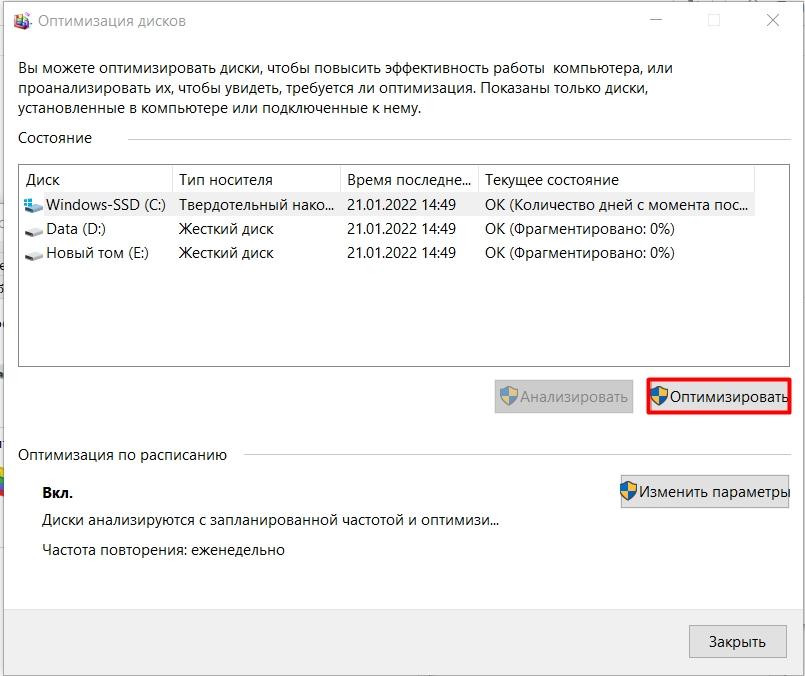
Task: Sort by the Диск column header
Action: point(95,180)
